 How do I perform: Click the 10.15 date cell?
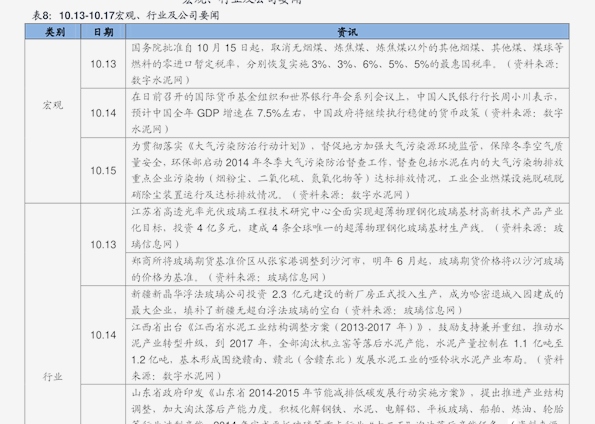click(x=103, y=170)
